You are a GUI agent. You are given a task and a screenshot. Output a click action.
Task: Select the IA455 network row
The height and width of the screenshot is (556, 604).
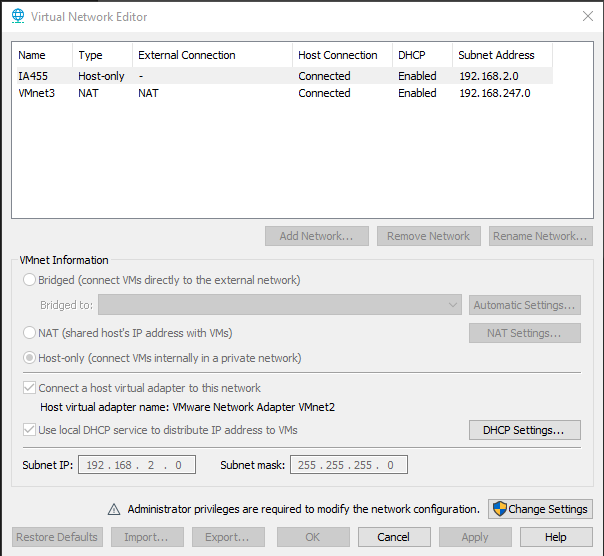285,76
